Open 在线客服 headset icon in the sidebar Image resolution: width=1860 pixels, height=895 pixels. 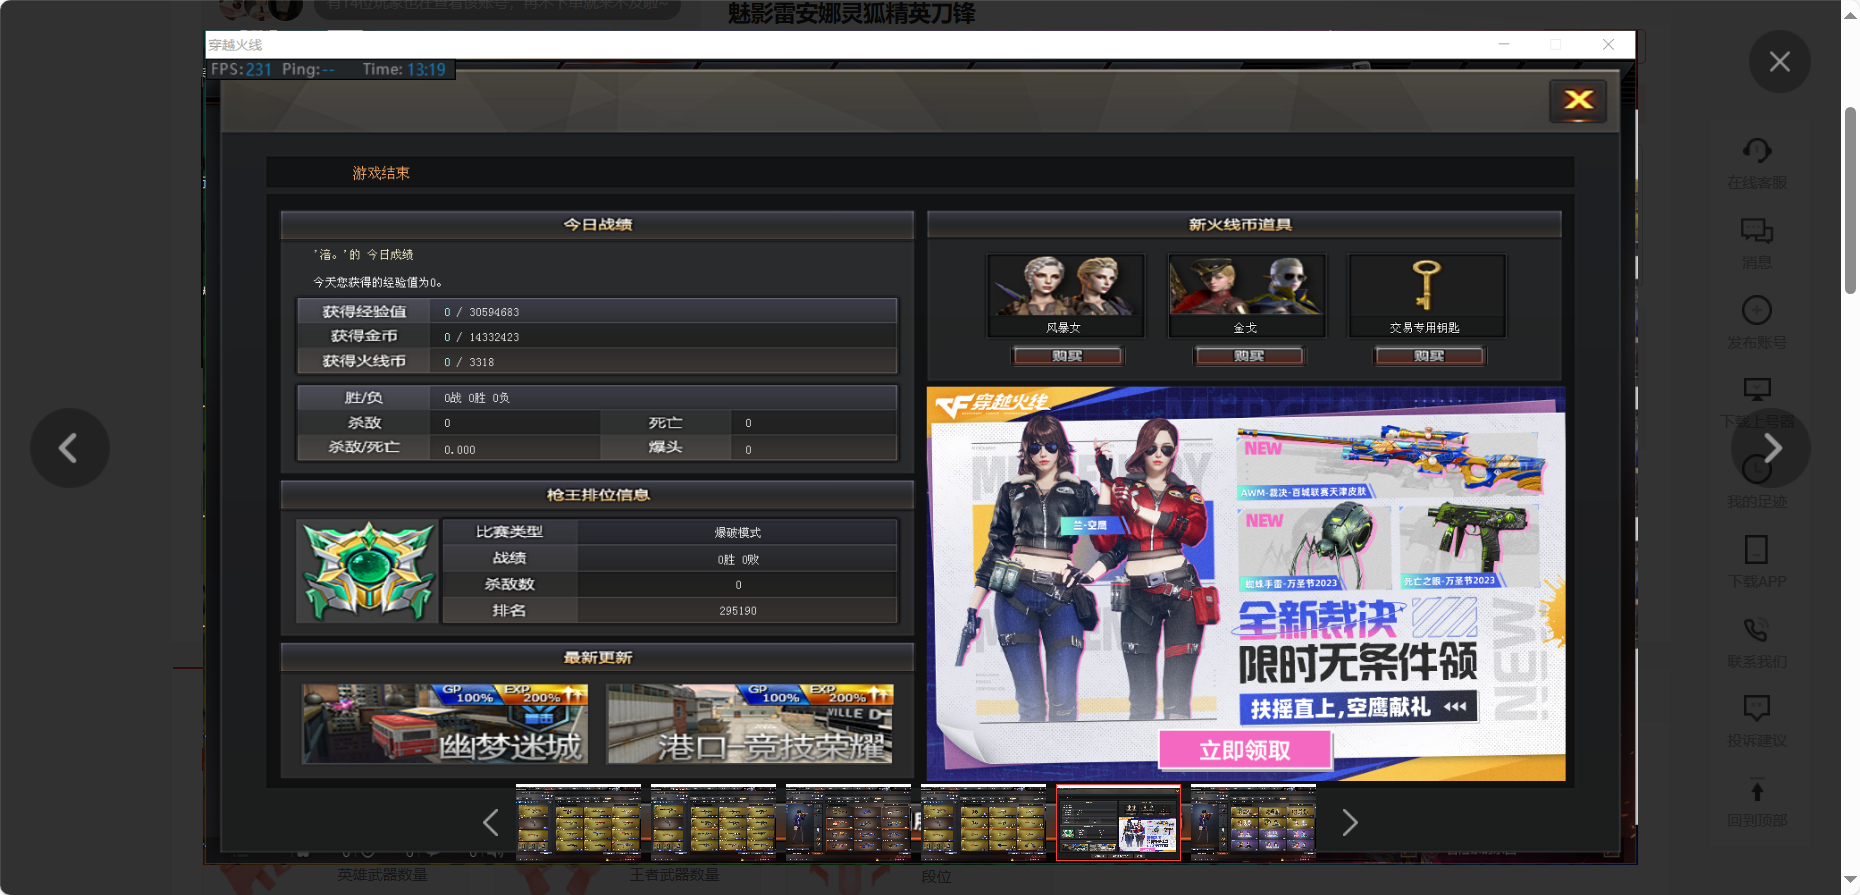pyautogui.click(x=1757, y=151)
